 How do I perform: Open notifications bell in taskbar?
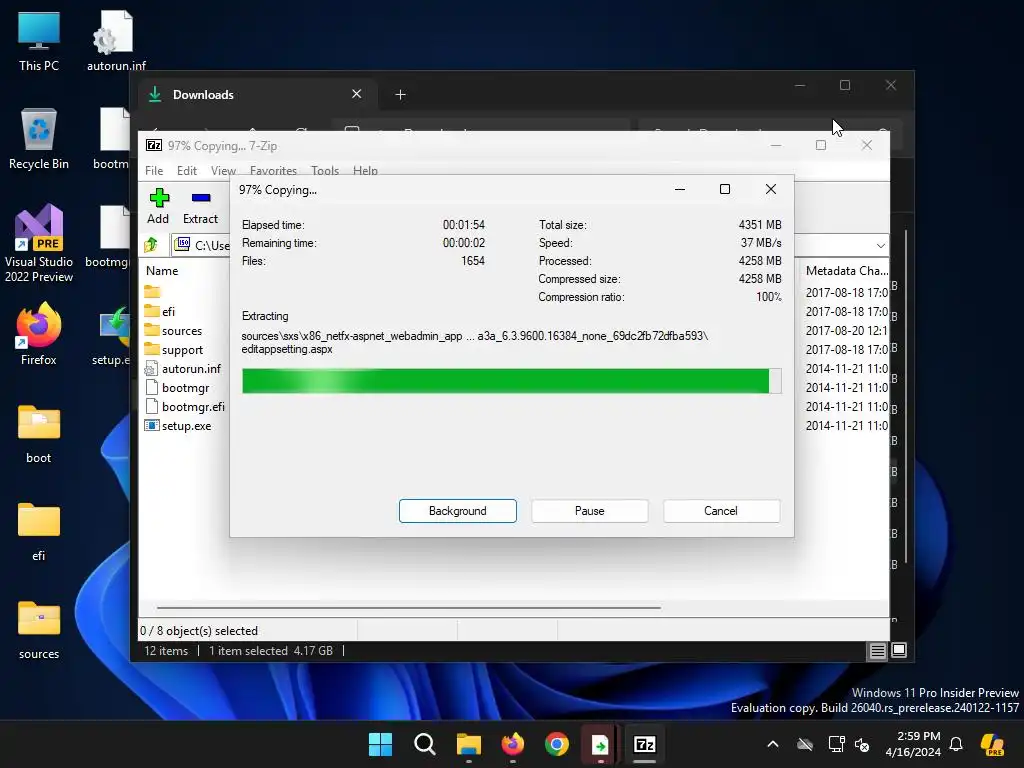[956, 744]
